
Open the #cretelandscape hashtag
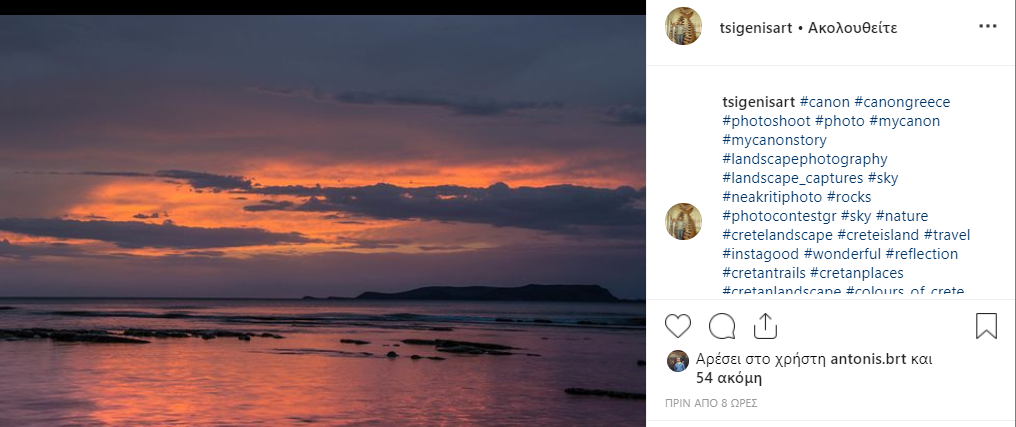coord(777,235)
